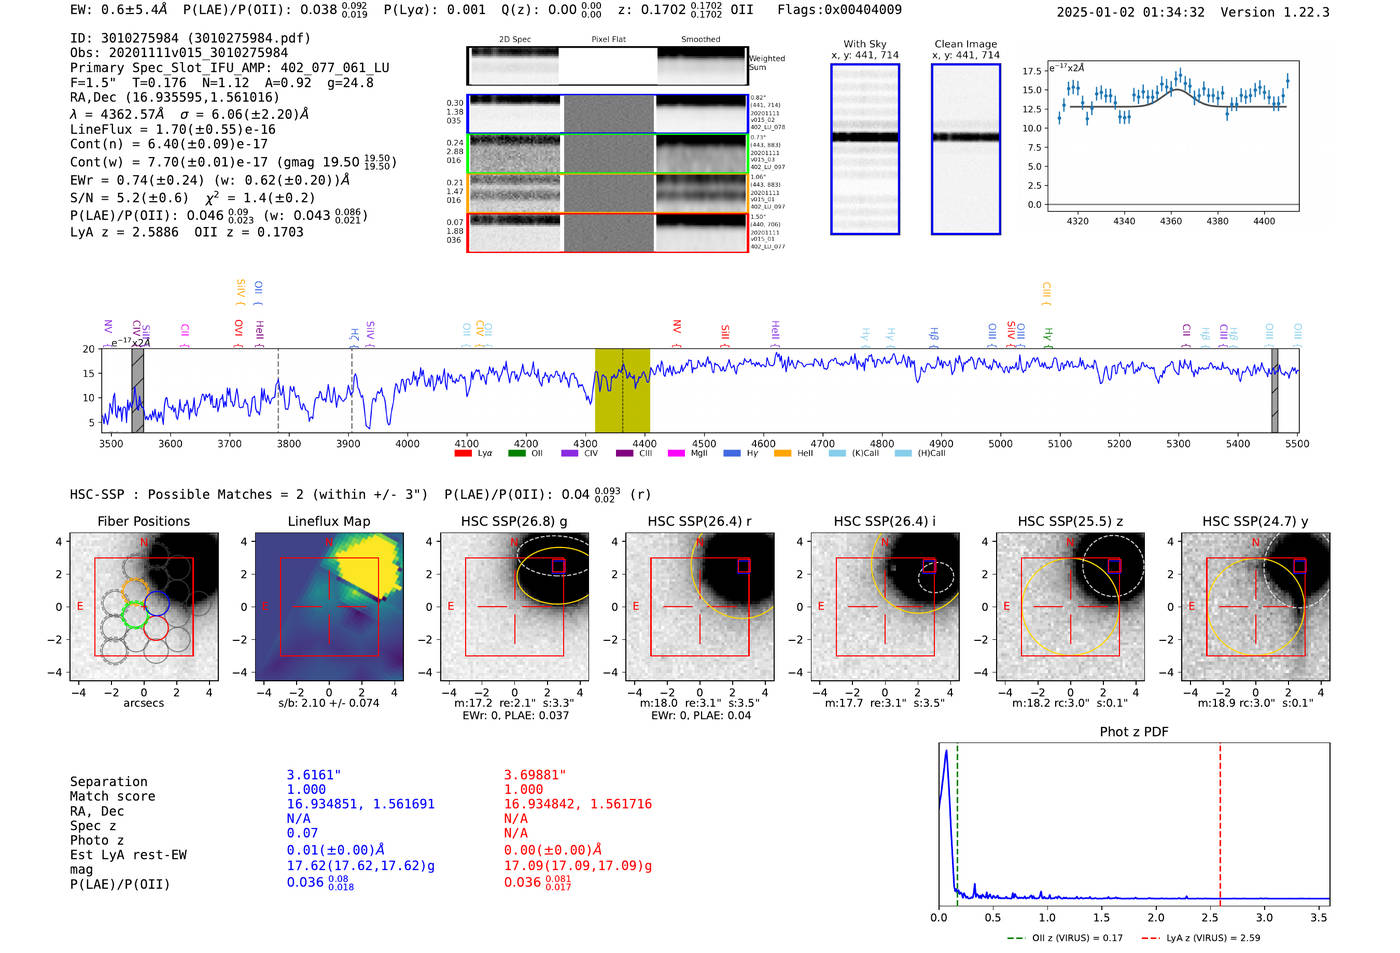This screenshot has height=953, width=1400.
Task: Click the green OII z dashed line in the PDF
Action: click(957, 824)
